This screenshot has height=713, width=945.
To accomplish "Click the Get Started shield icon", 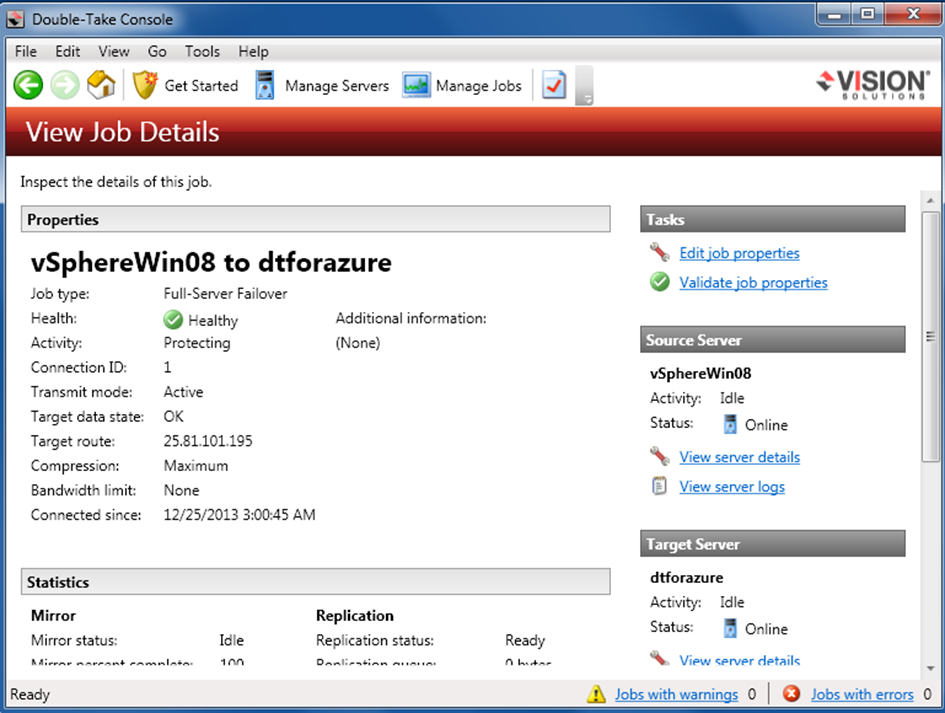I will (145, 85).
